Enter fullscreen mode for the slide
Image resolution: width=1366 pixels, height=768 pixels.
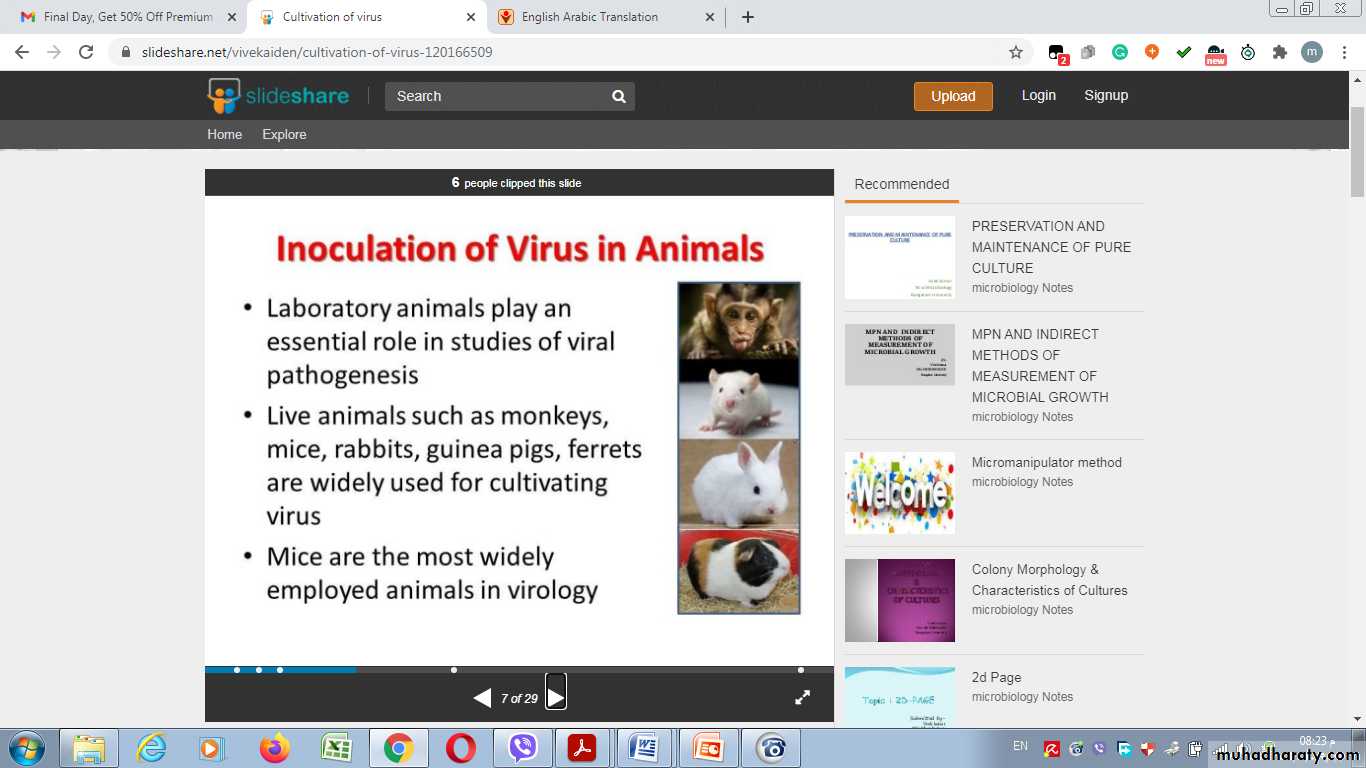point(802,698)
